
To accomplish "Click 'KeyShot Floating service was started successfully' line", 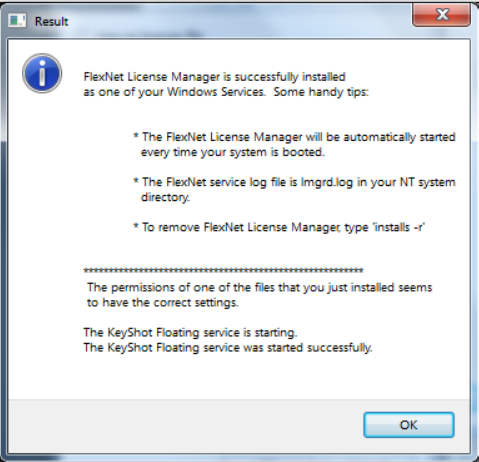I will pyautogui.click(x=228, y=348).
